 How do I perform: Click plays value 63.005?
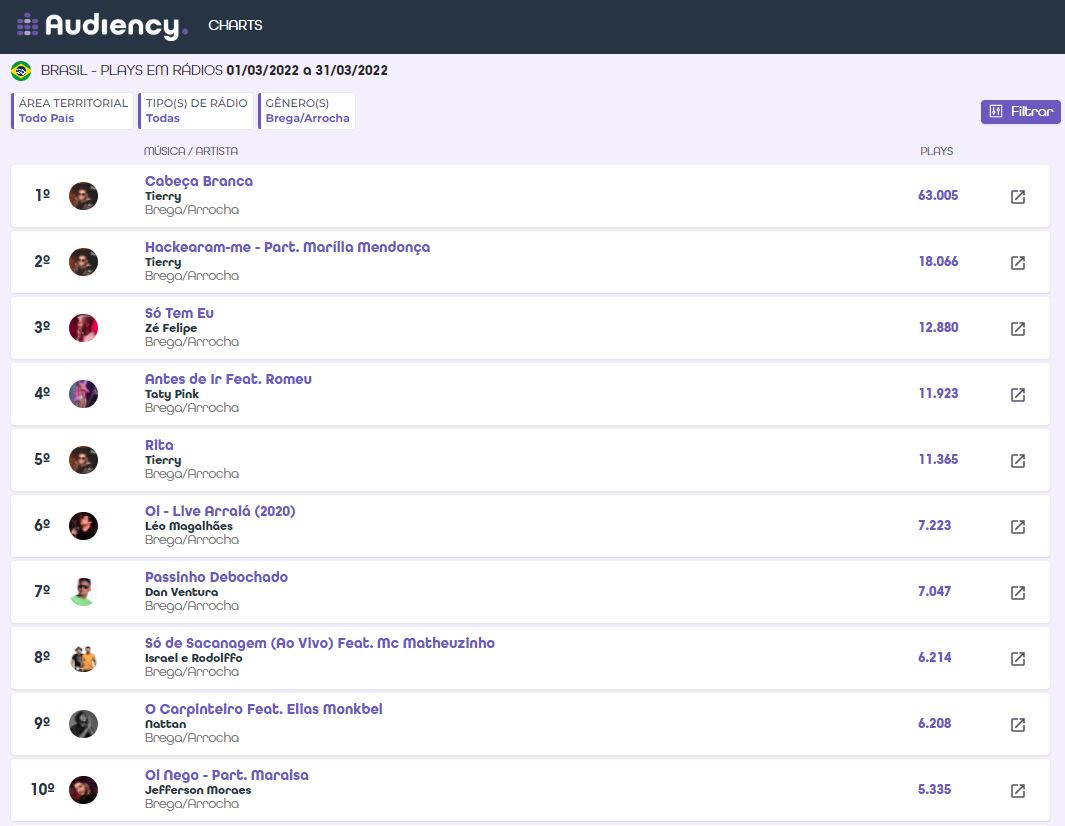pos(938,196)
